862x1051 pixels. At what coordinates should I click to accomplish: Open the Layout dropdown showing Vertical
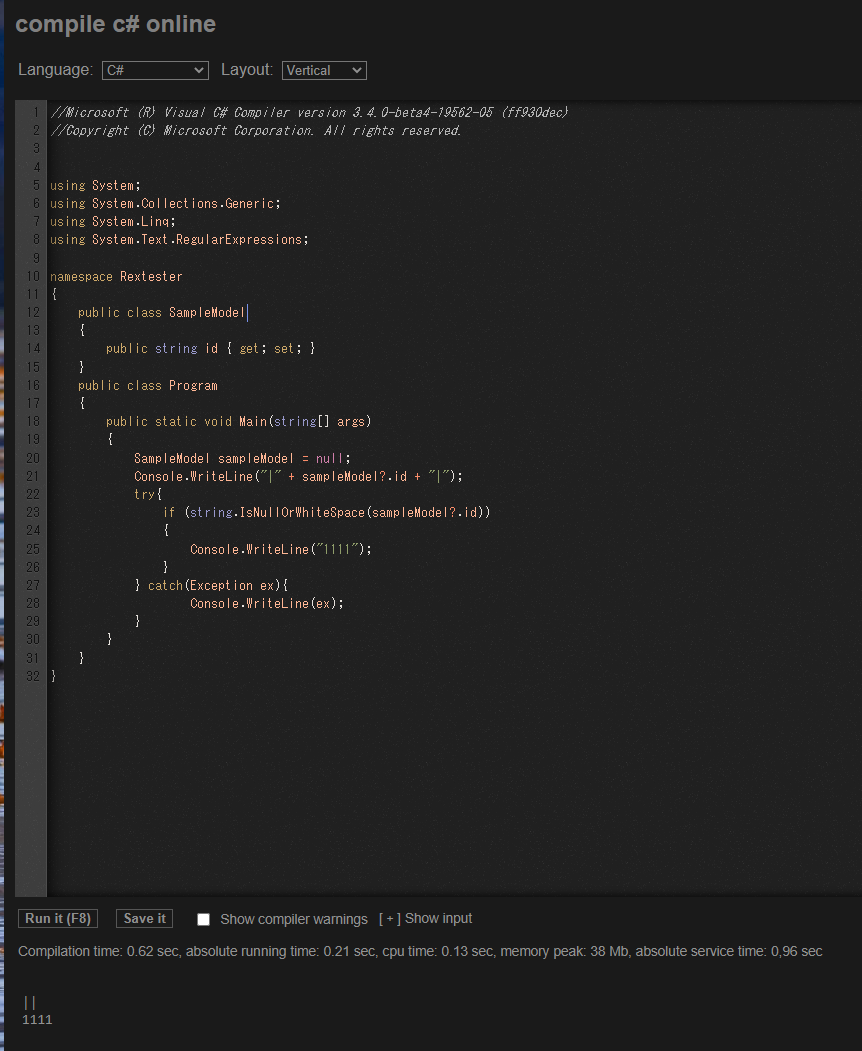pos(324,70)
